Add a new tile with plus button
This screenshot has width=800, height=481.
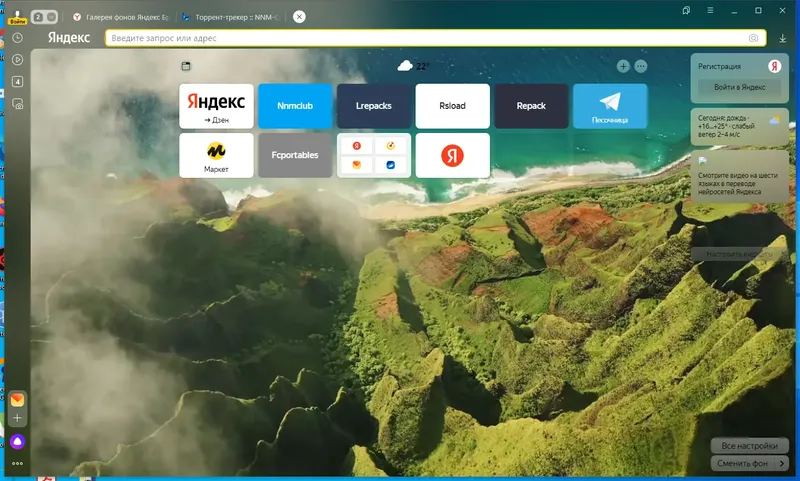[623, 66]
